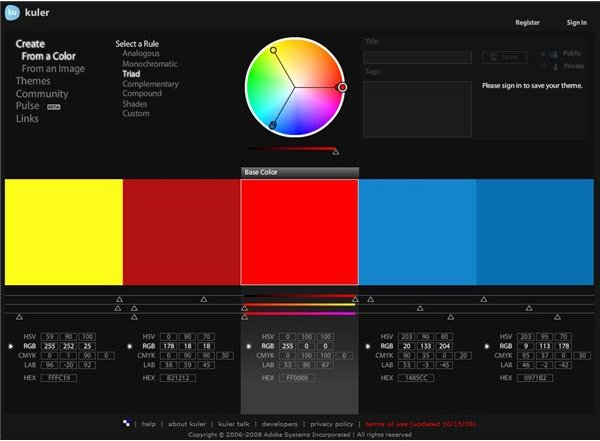Select the Triad rule
The height and width of the screenshot is (441, 600).
[131, 74]
